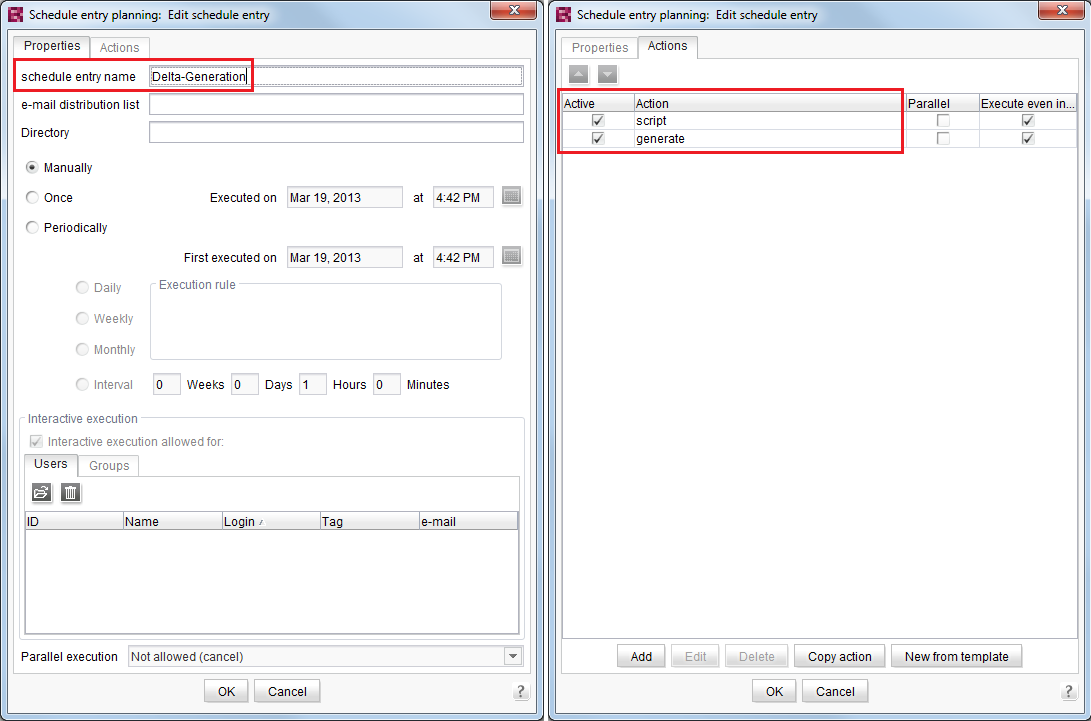Image resolution: width=1091 pixels, height=721 pixels.
Task: Click the Executed on time field
Action: tap(463, 197)
